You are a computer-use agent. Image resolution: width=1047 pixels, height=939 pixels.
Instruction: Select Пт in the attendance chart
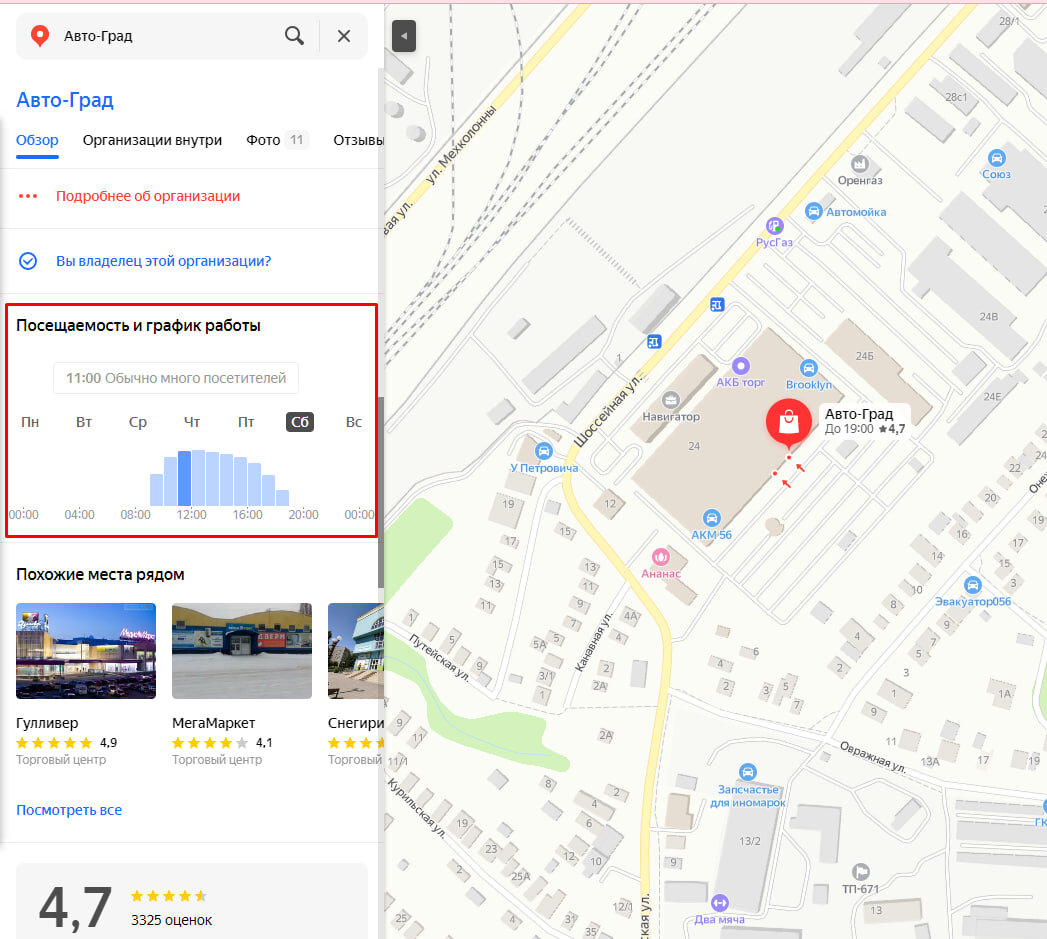246,422
